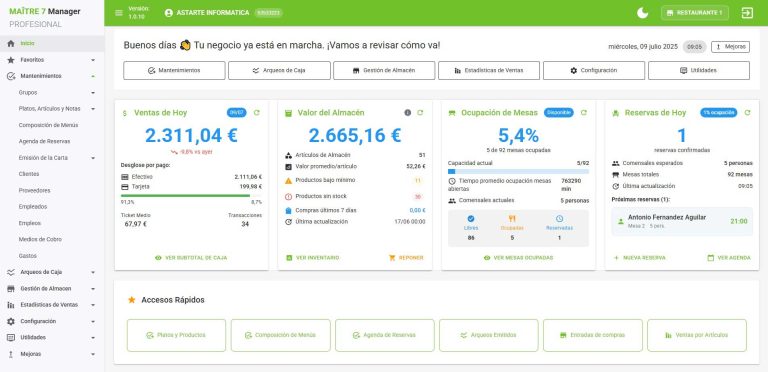Image resolution: width=768 pixels, height=372 pixels.
Task: Toggle dark mode moon icon
Action: tap(642, 13)
